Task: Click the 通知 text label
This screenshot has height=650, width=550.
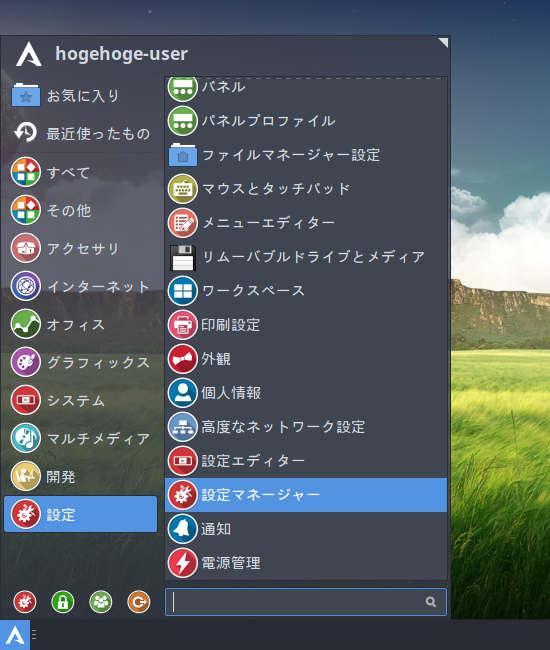Action: (x=216, y=529)
